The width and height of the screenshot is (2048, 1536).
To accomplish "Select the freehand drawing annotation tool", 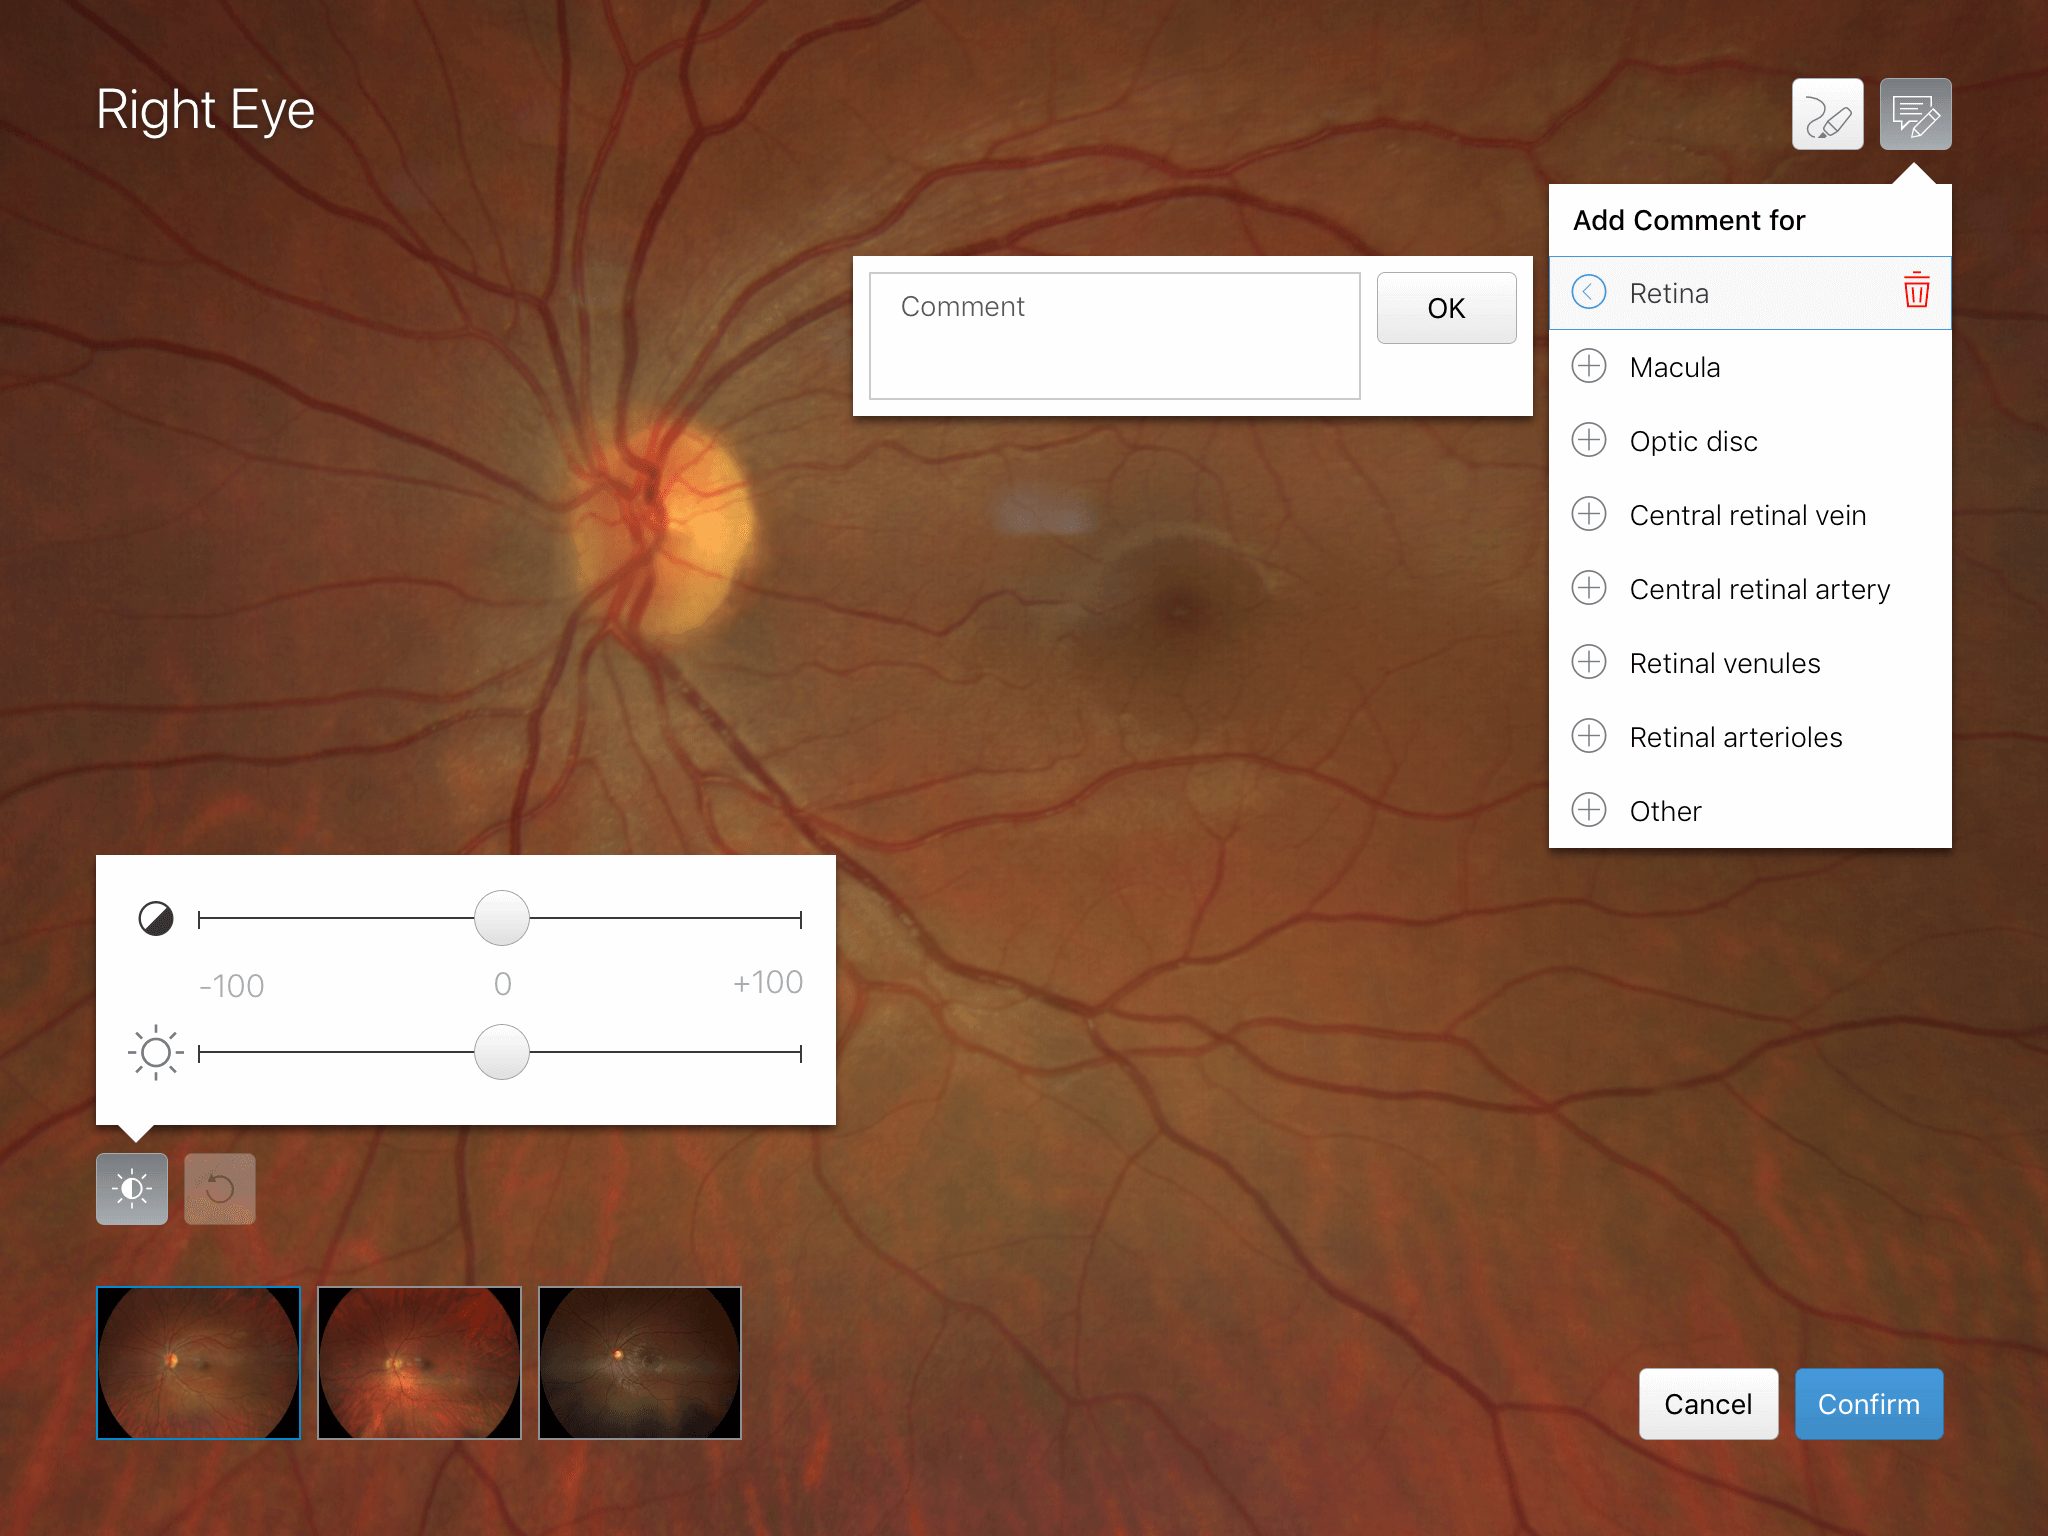I will [x=1827, y=114].
